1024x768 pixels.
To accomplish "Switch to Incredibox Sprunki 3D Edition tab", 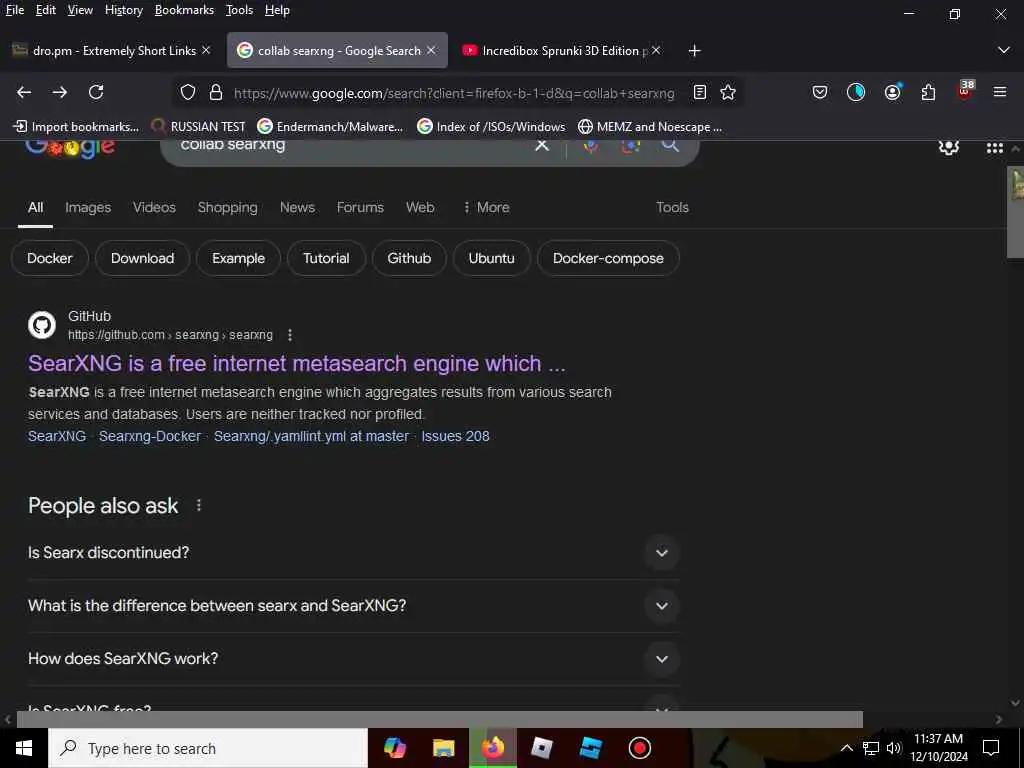I will tap(560, 50).
